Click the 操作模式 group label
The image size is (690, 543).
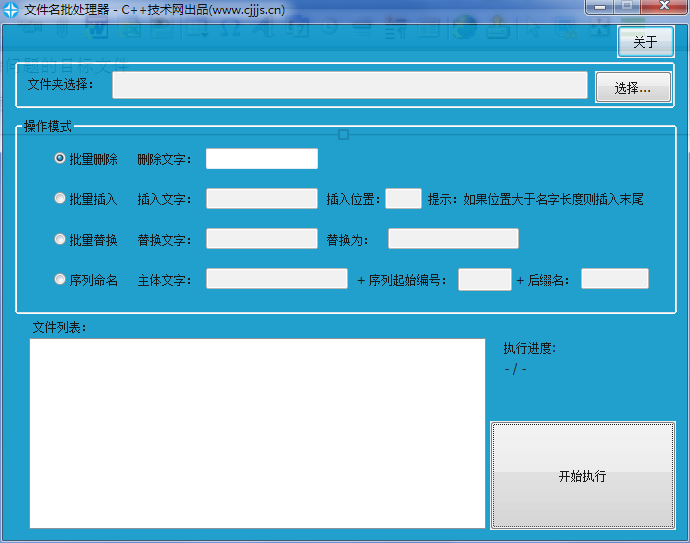(x=48, y=126)
